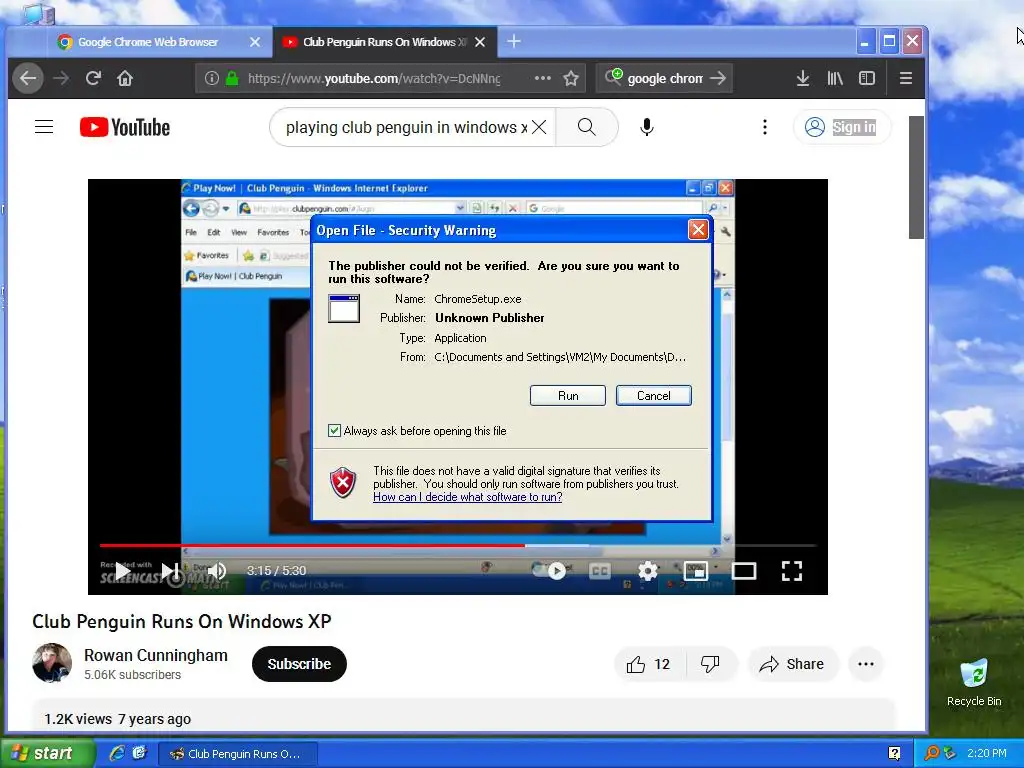
Task: Open more actions menu beside Share
Action: pos(866,664)
